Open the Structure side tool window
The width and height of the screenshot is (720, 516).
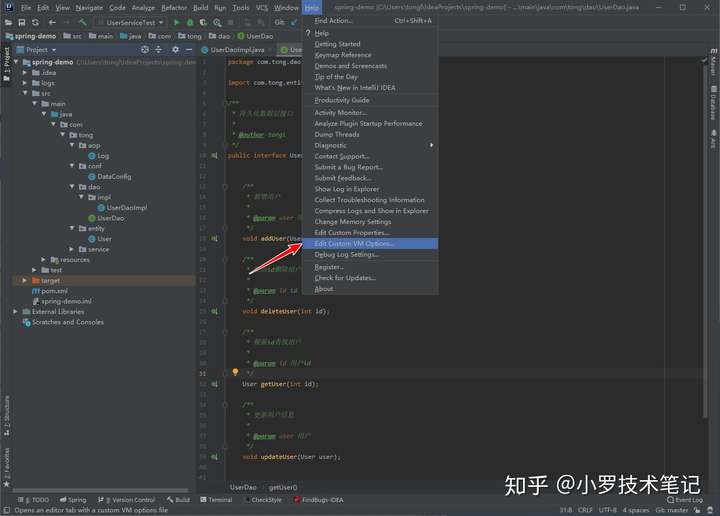pyautogui.click(x=6, y=415)
